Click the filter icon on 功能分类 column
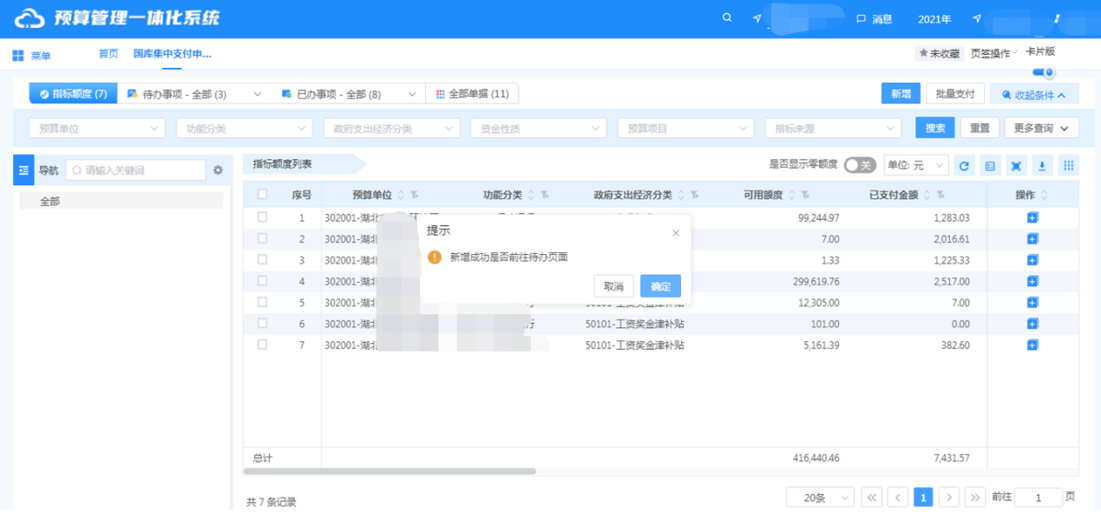Screen dimensions: 1101x522 coord(544,195)
